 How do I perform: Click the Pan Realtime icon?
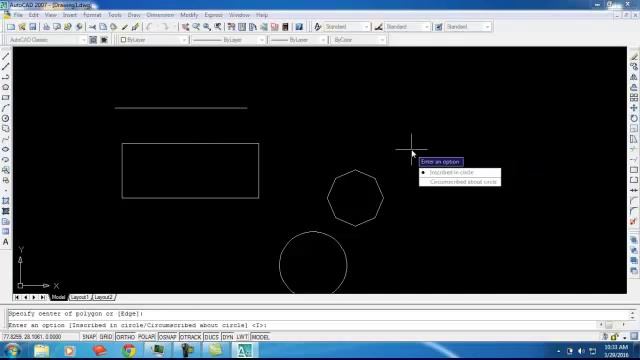pyautogui.click(x=185, y=27)
